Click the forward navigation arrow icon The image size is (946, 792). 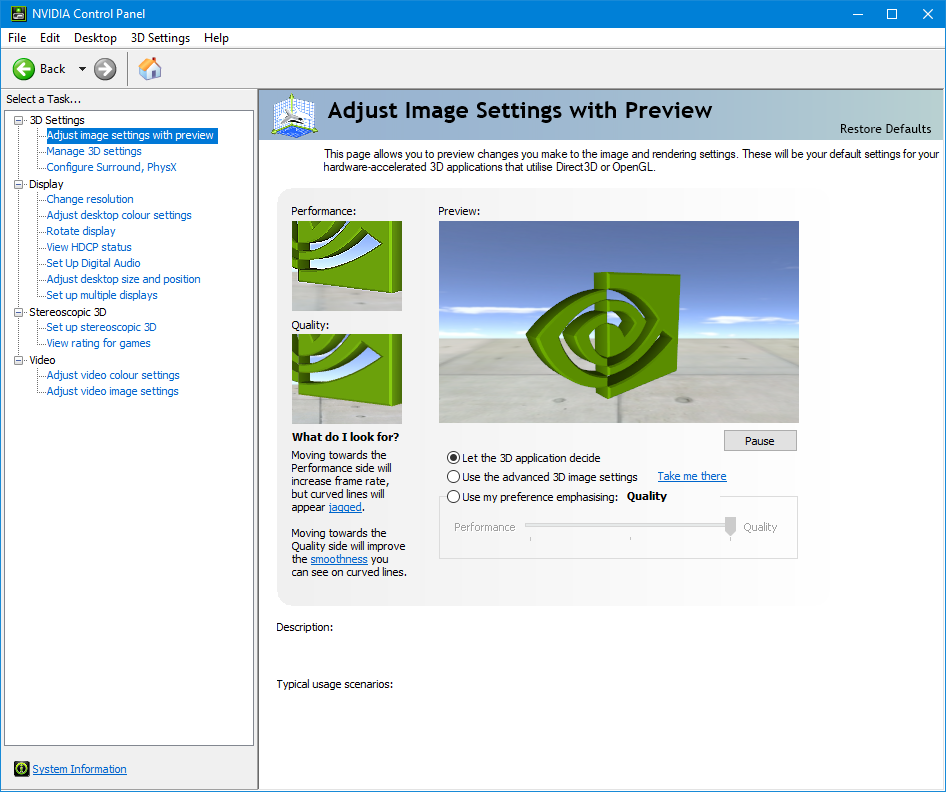point(103,69)
